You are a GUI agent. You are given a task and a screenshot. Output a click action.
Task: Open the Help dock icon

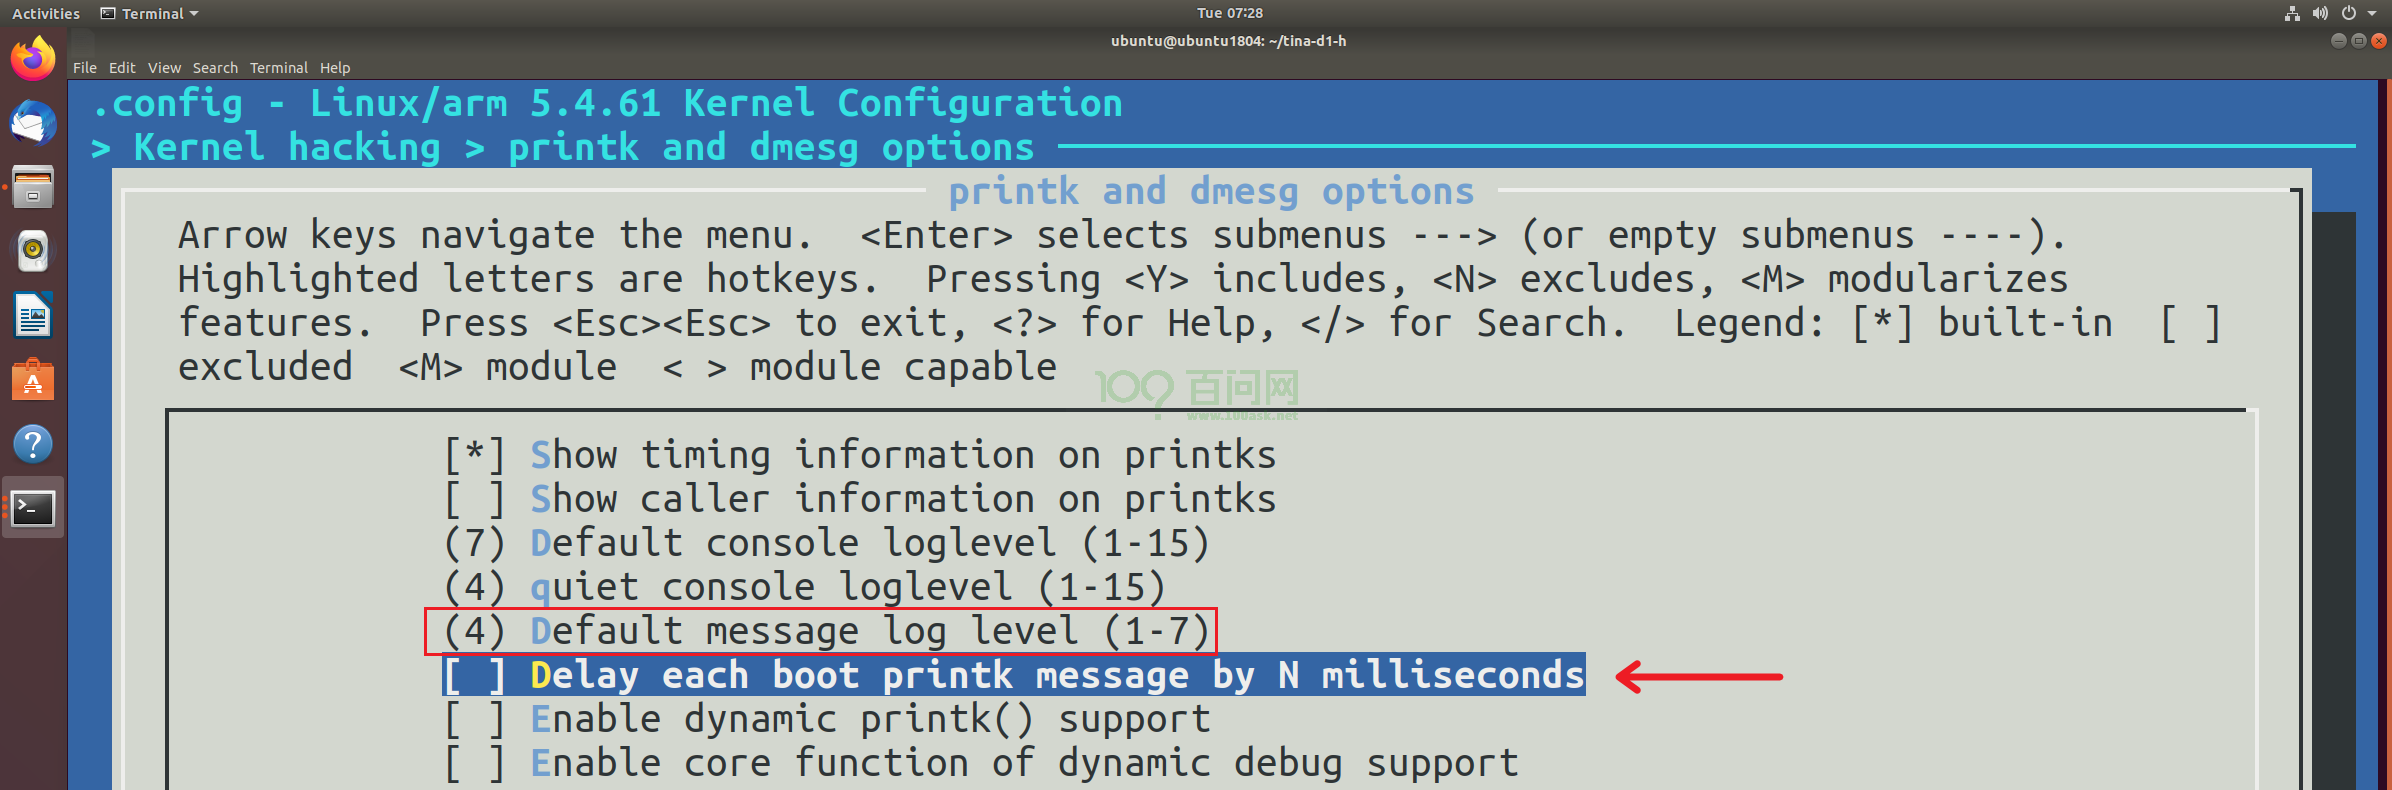coord(33,444)
